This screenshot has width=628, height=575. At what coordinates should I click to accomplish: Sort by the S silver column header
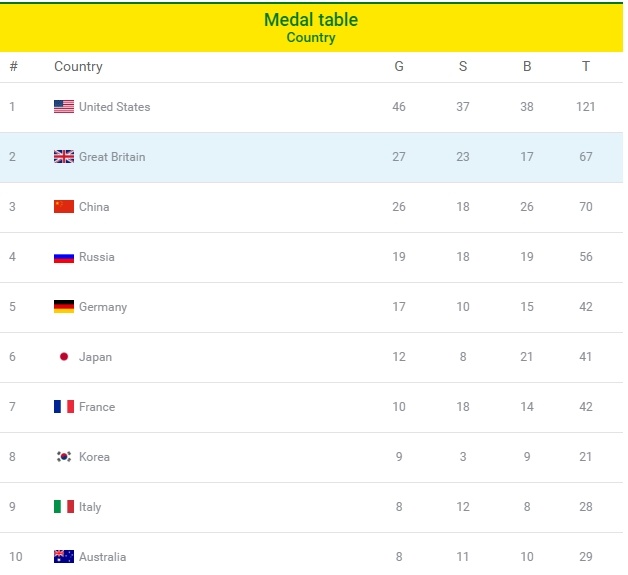tap(463, 67)
